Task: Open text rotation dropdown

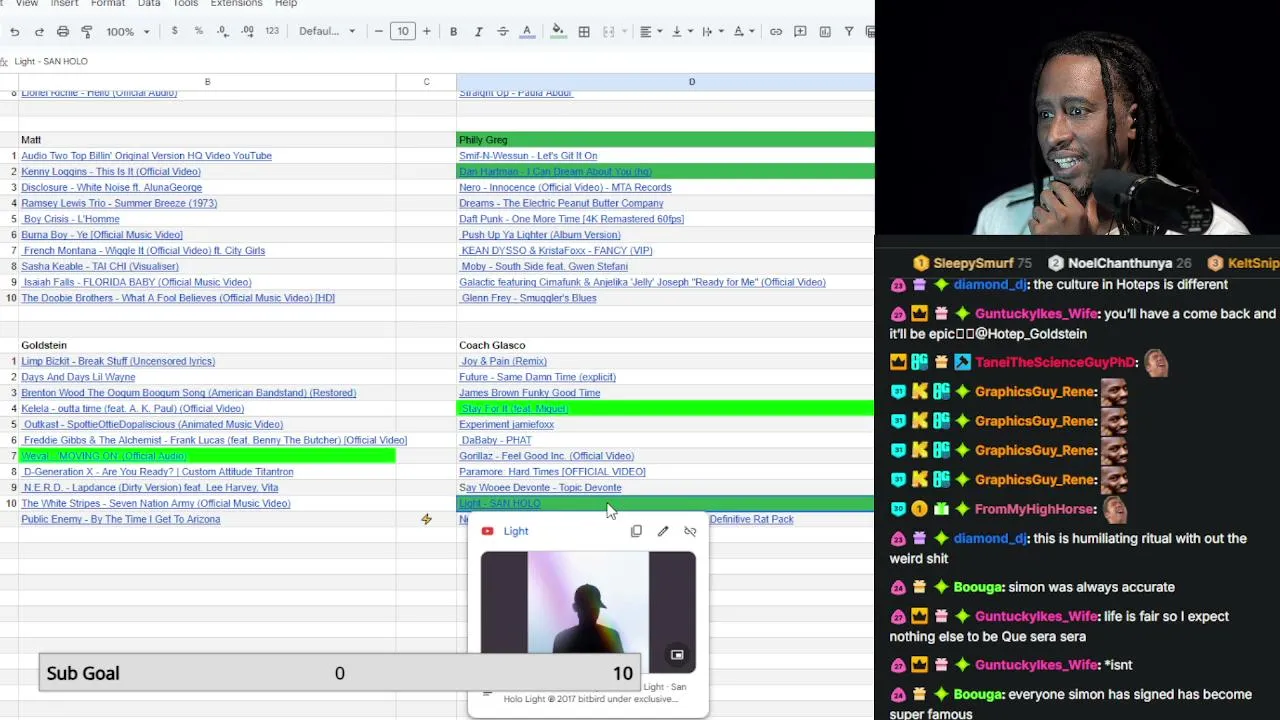Action: [x=744, y=32]
